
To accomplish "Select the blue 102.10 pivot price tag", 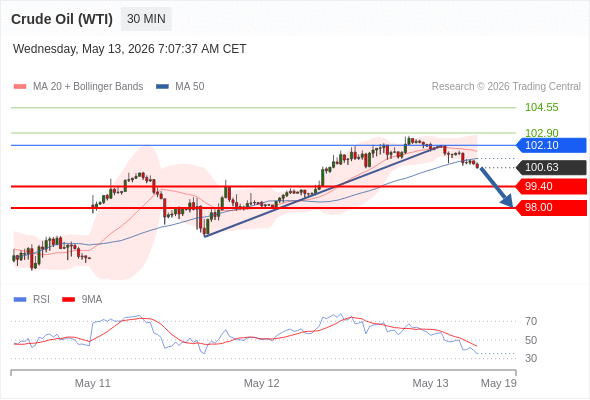I will click(x=551, y=145).
